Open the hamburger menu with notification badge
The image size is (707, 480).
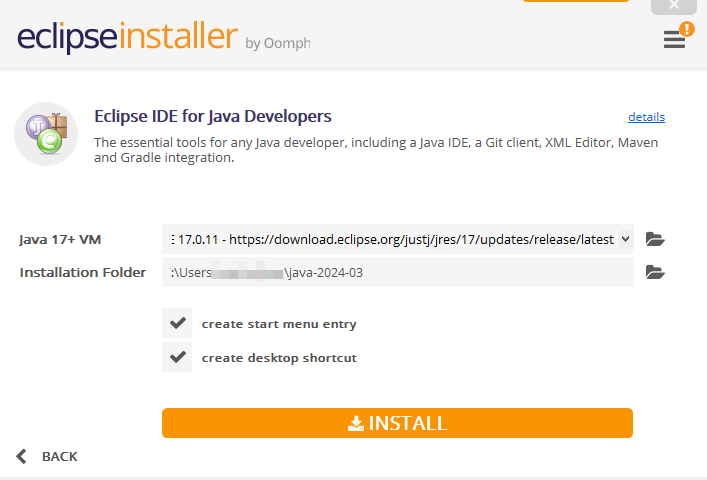675,39
